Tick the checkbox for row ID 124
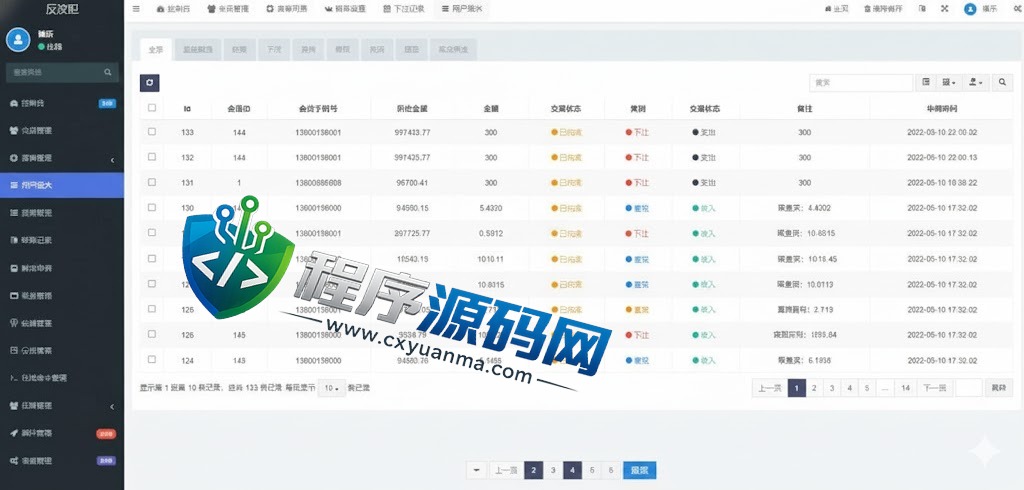 pyautogui.click(x=152, y=359)
